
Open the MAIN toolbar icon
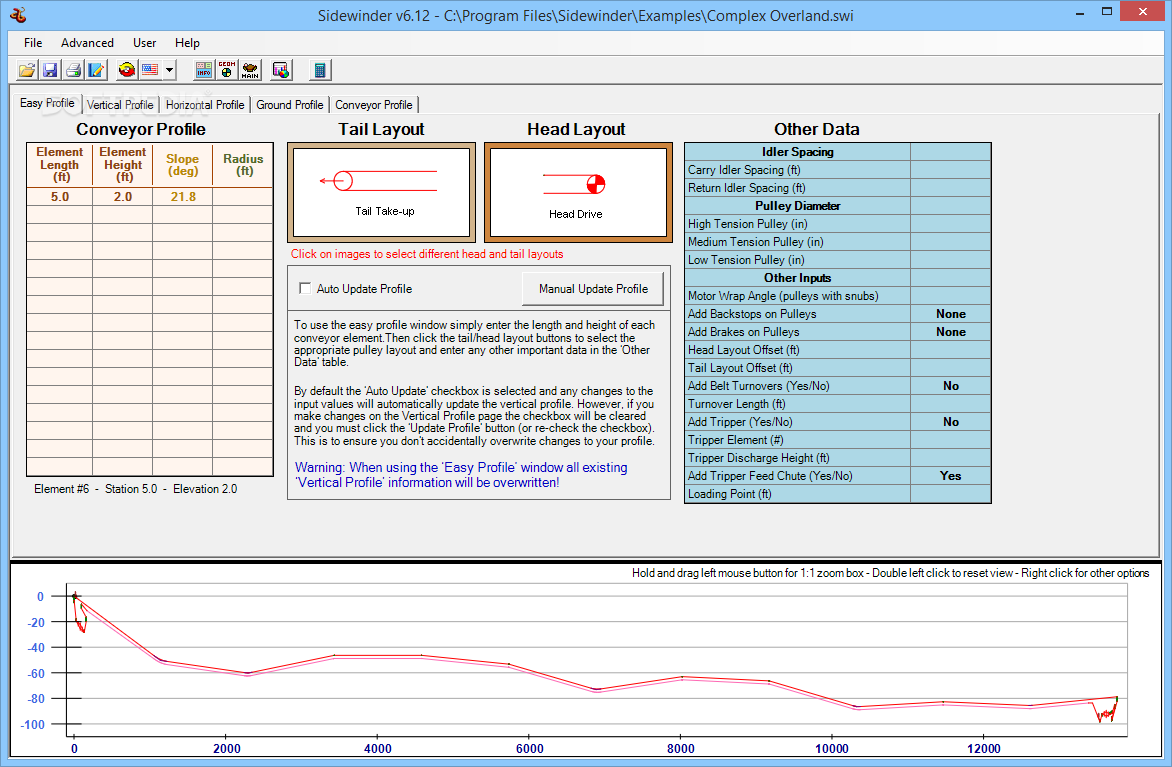click(x=250, y=70)
